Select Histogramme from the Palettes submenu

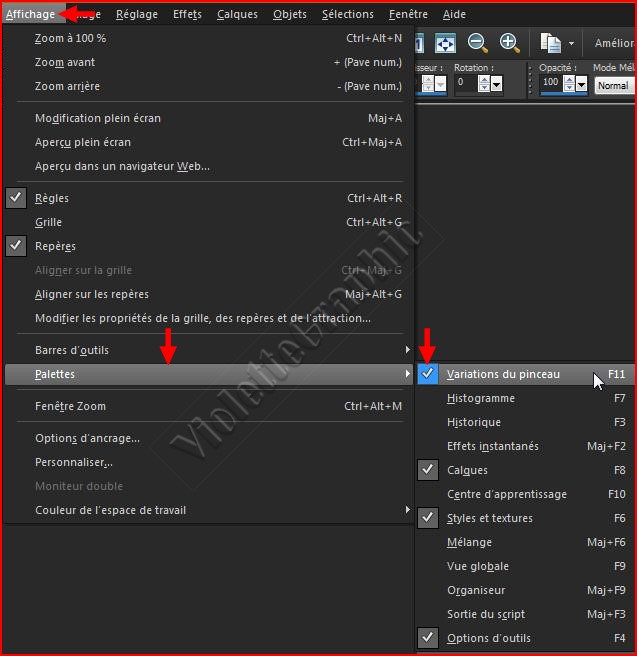[481, 398]
